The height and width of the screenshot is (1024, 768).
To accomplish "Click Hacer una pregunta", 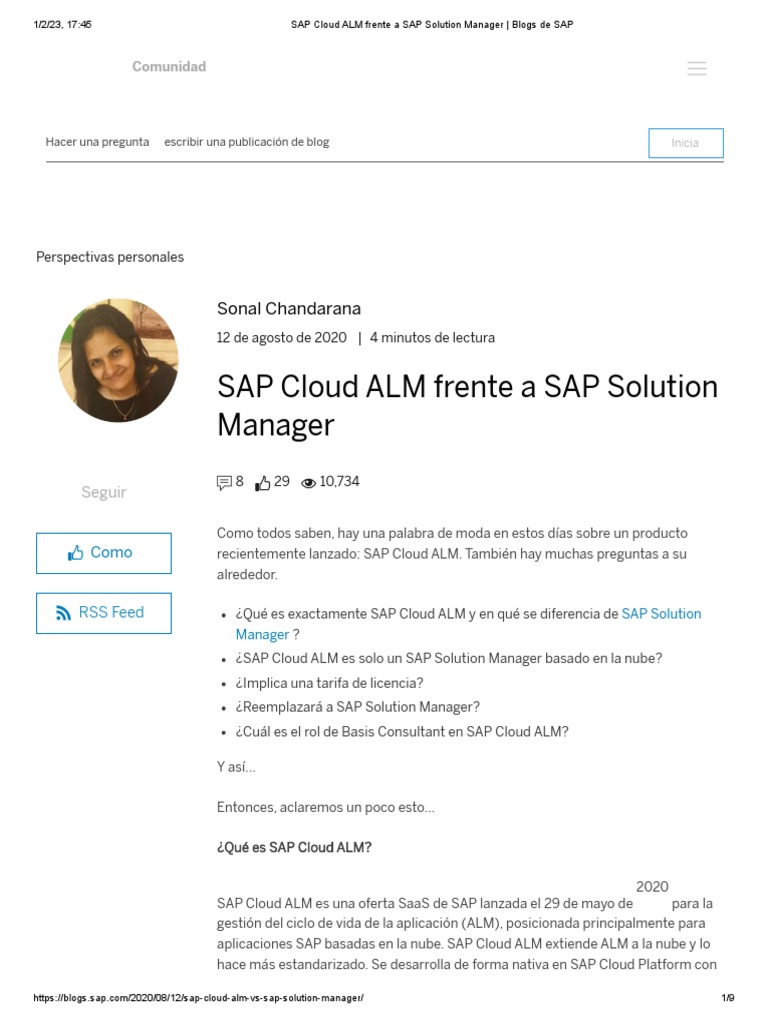I will [x=97, y=142].
